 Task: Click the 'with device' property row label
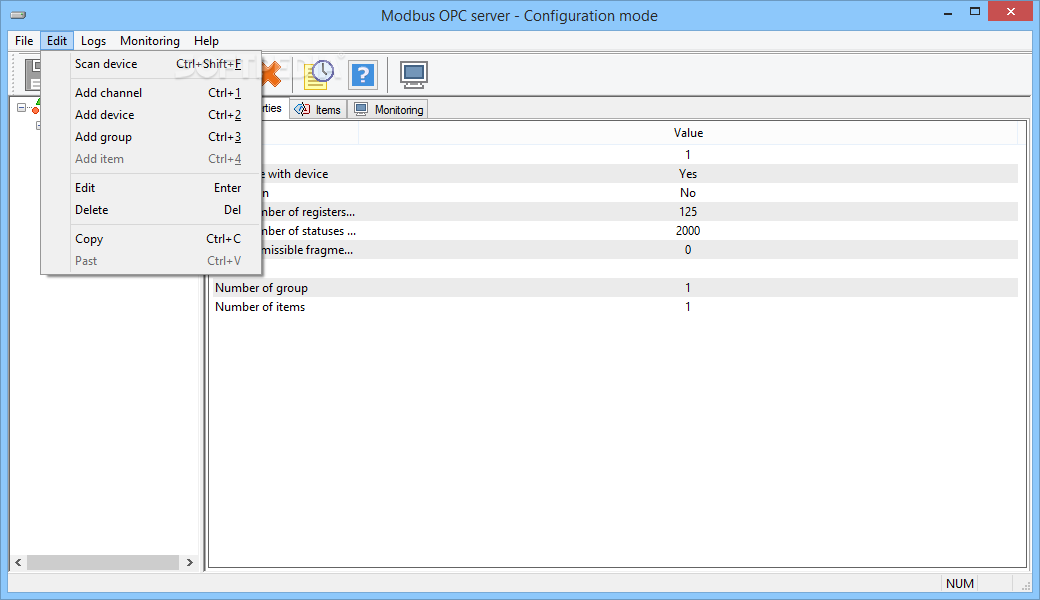[x=298, y=174]
